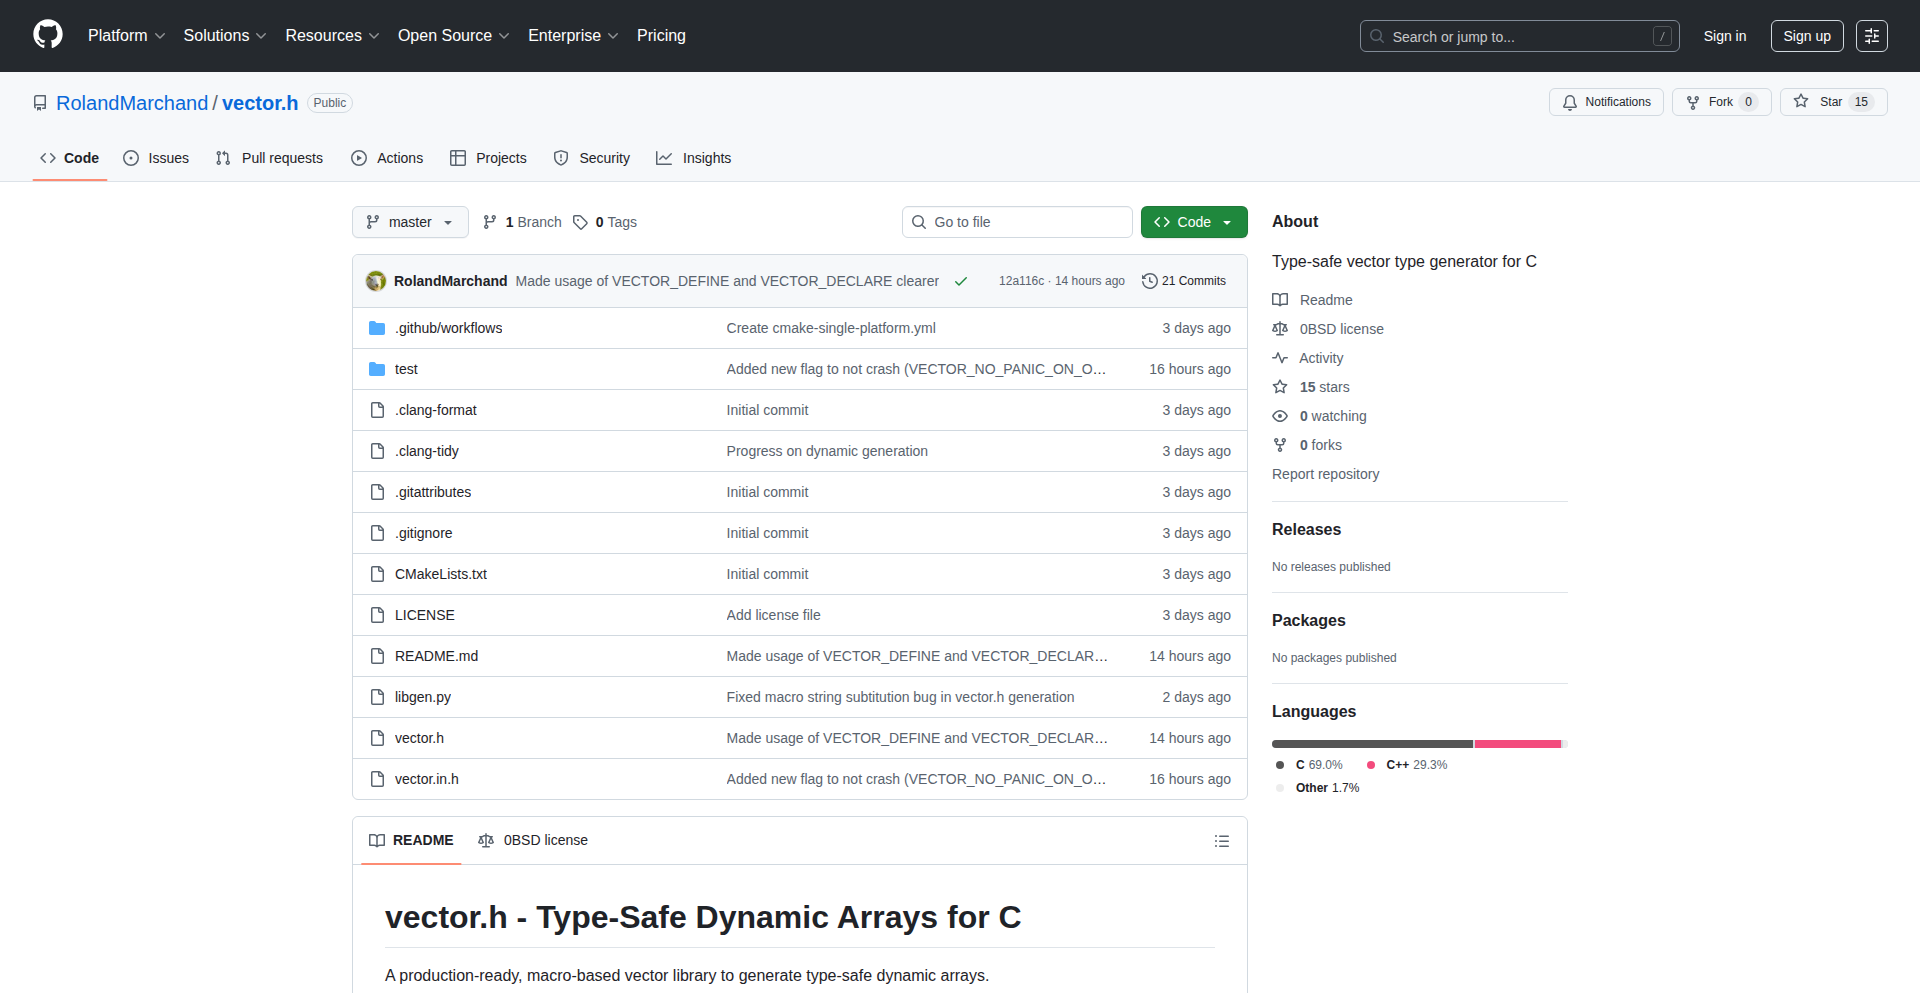Click file icon for vector.h
The height and width of the screenshot is (993, 1920).
coord(377,738)
